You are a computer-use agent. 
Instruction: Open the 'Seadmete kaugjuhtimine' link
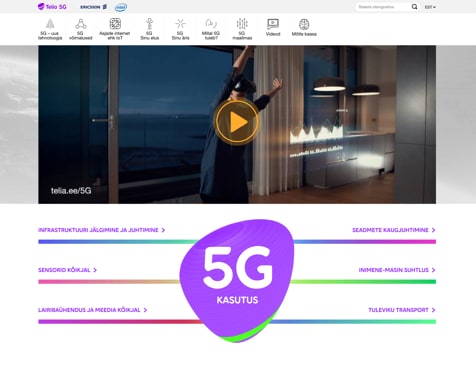click(x=394, y=230)
